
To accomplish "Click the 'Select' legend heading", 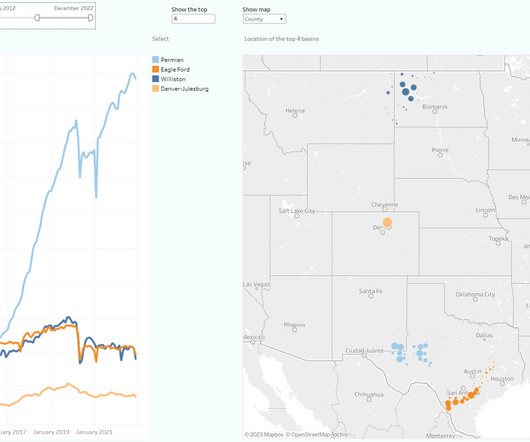I will (160, 39).
